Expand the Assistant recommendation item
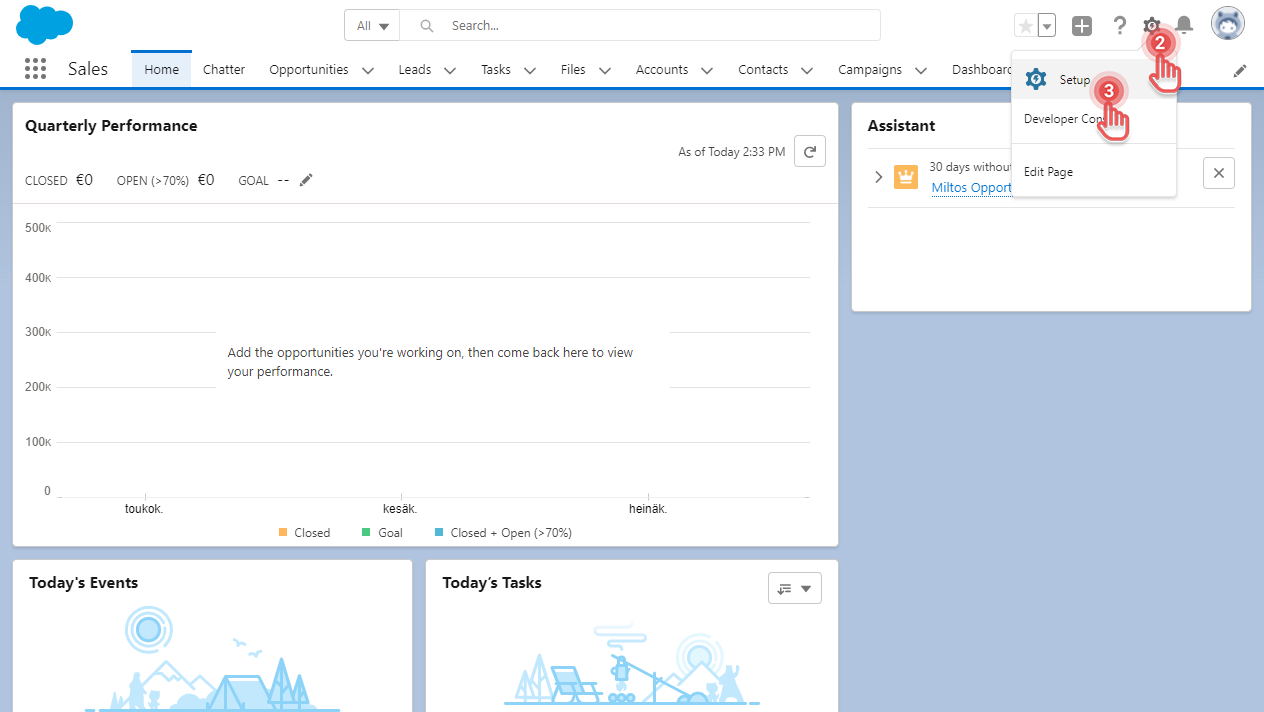This screenshot has height=712, width=1264. click(878, 176)
